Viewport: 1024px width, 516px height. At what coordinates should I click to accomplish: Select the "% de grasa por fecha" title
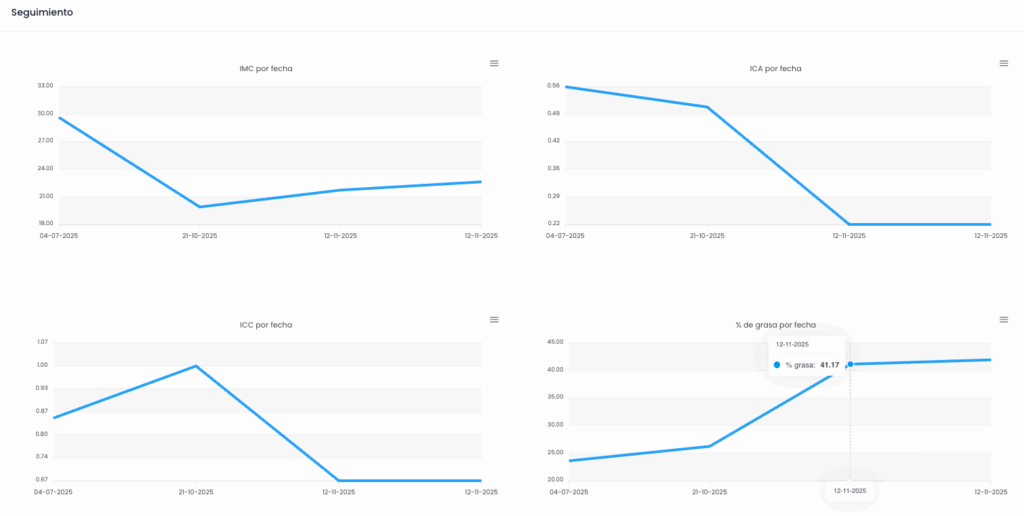(775, 325)
